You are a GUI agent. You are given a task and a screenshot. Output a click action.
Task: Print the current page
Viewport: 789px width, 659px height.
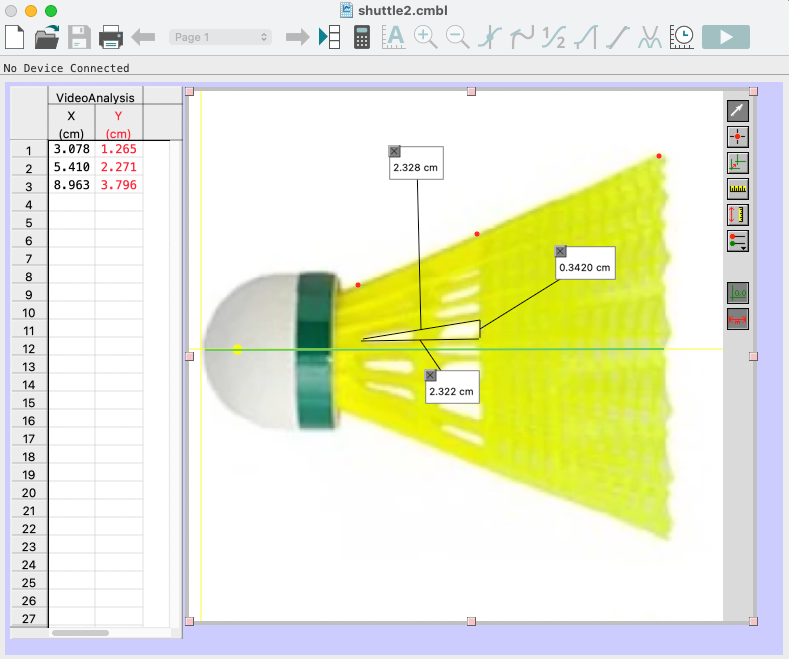coord(111,37)
